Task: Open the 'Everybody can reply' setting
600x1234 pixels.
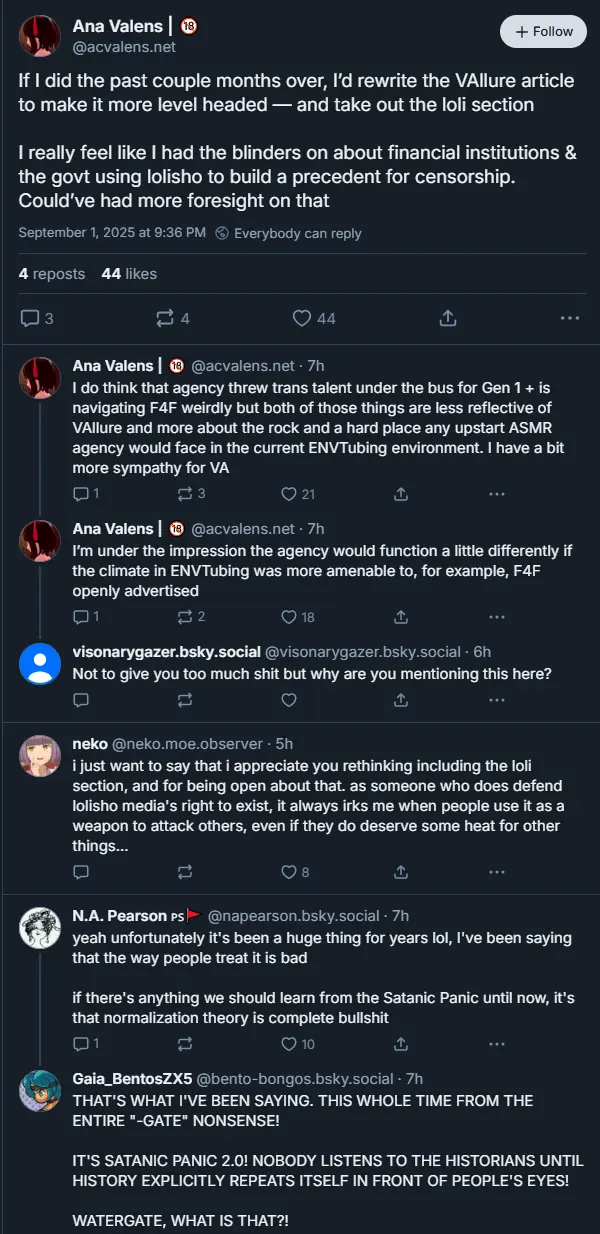Action: pos(288,233)
